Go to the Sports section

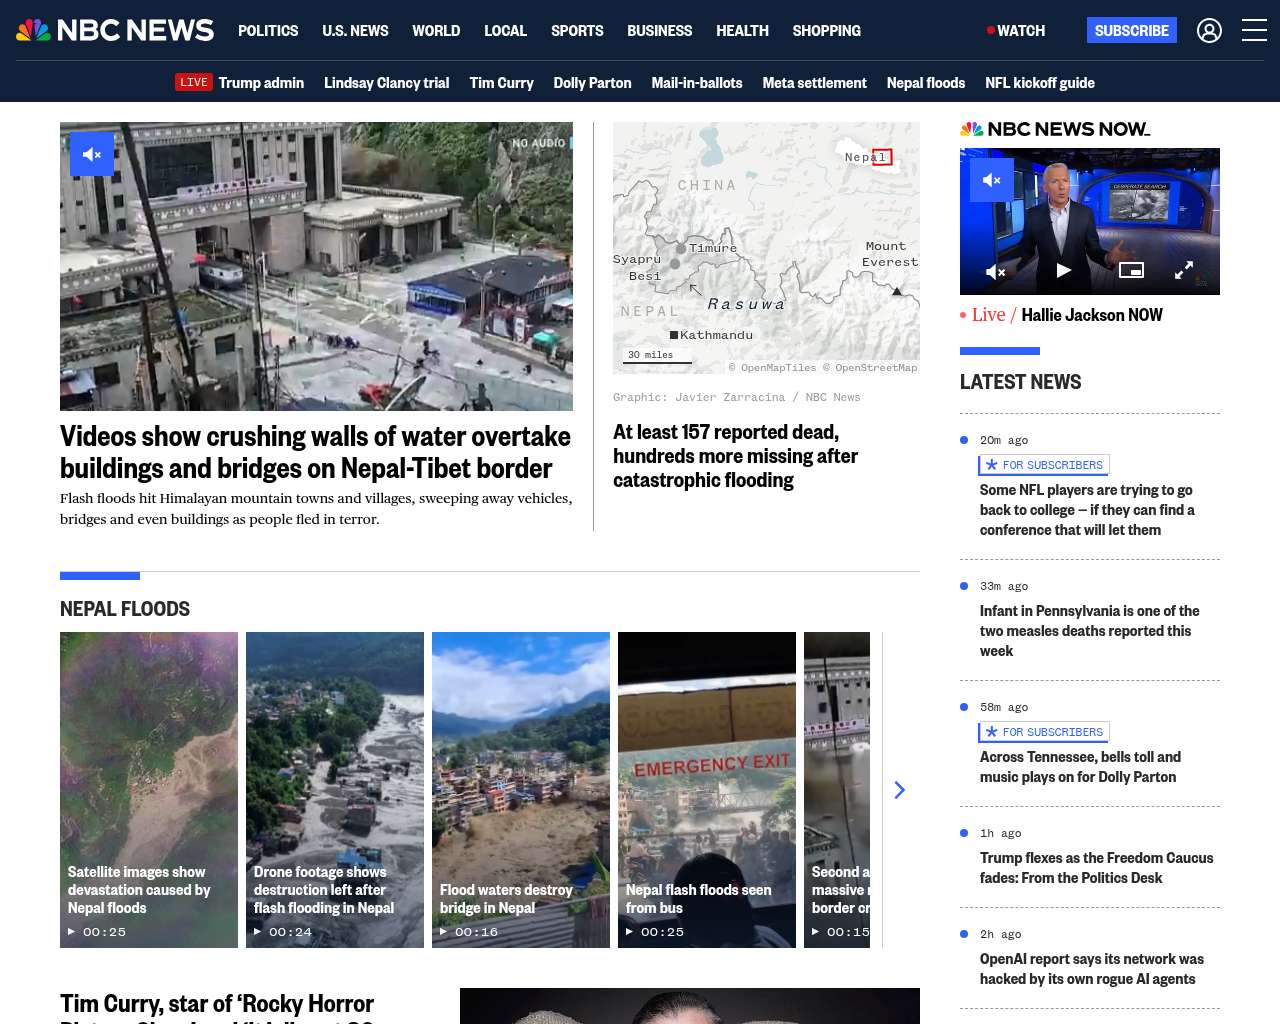pyautogui.click(x=577, y=31)
